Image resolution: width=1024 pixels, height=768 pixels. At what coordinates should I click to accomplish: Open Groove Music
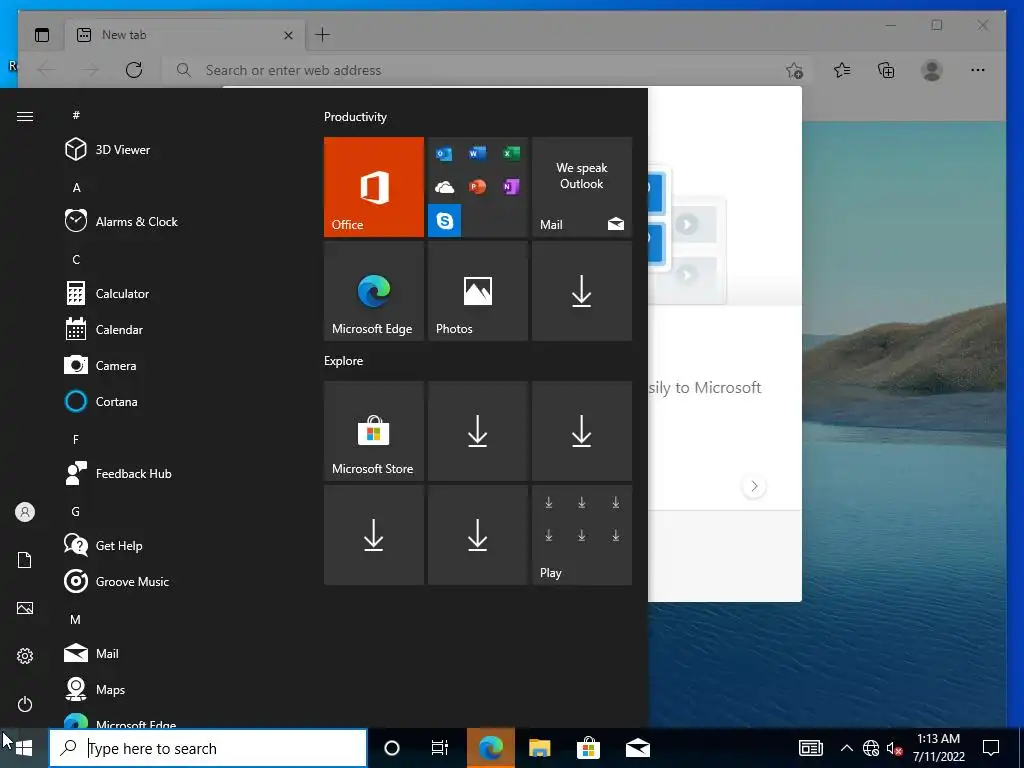176,581
